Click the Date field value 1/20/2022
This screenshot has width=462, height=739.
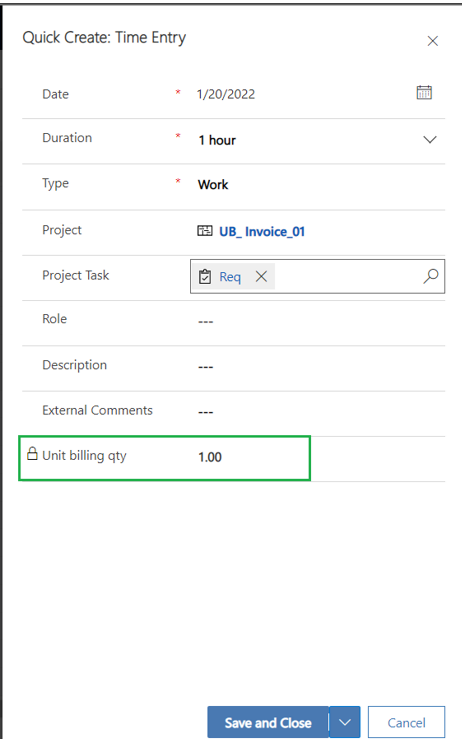click(x=226, y=94)
